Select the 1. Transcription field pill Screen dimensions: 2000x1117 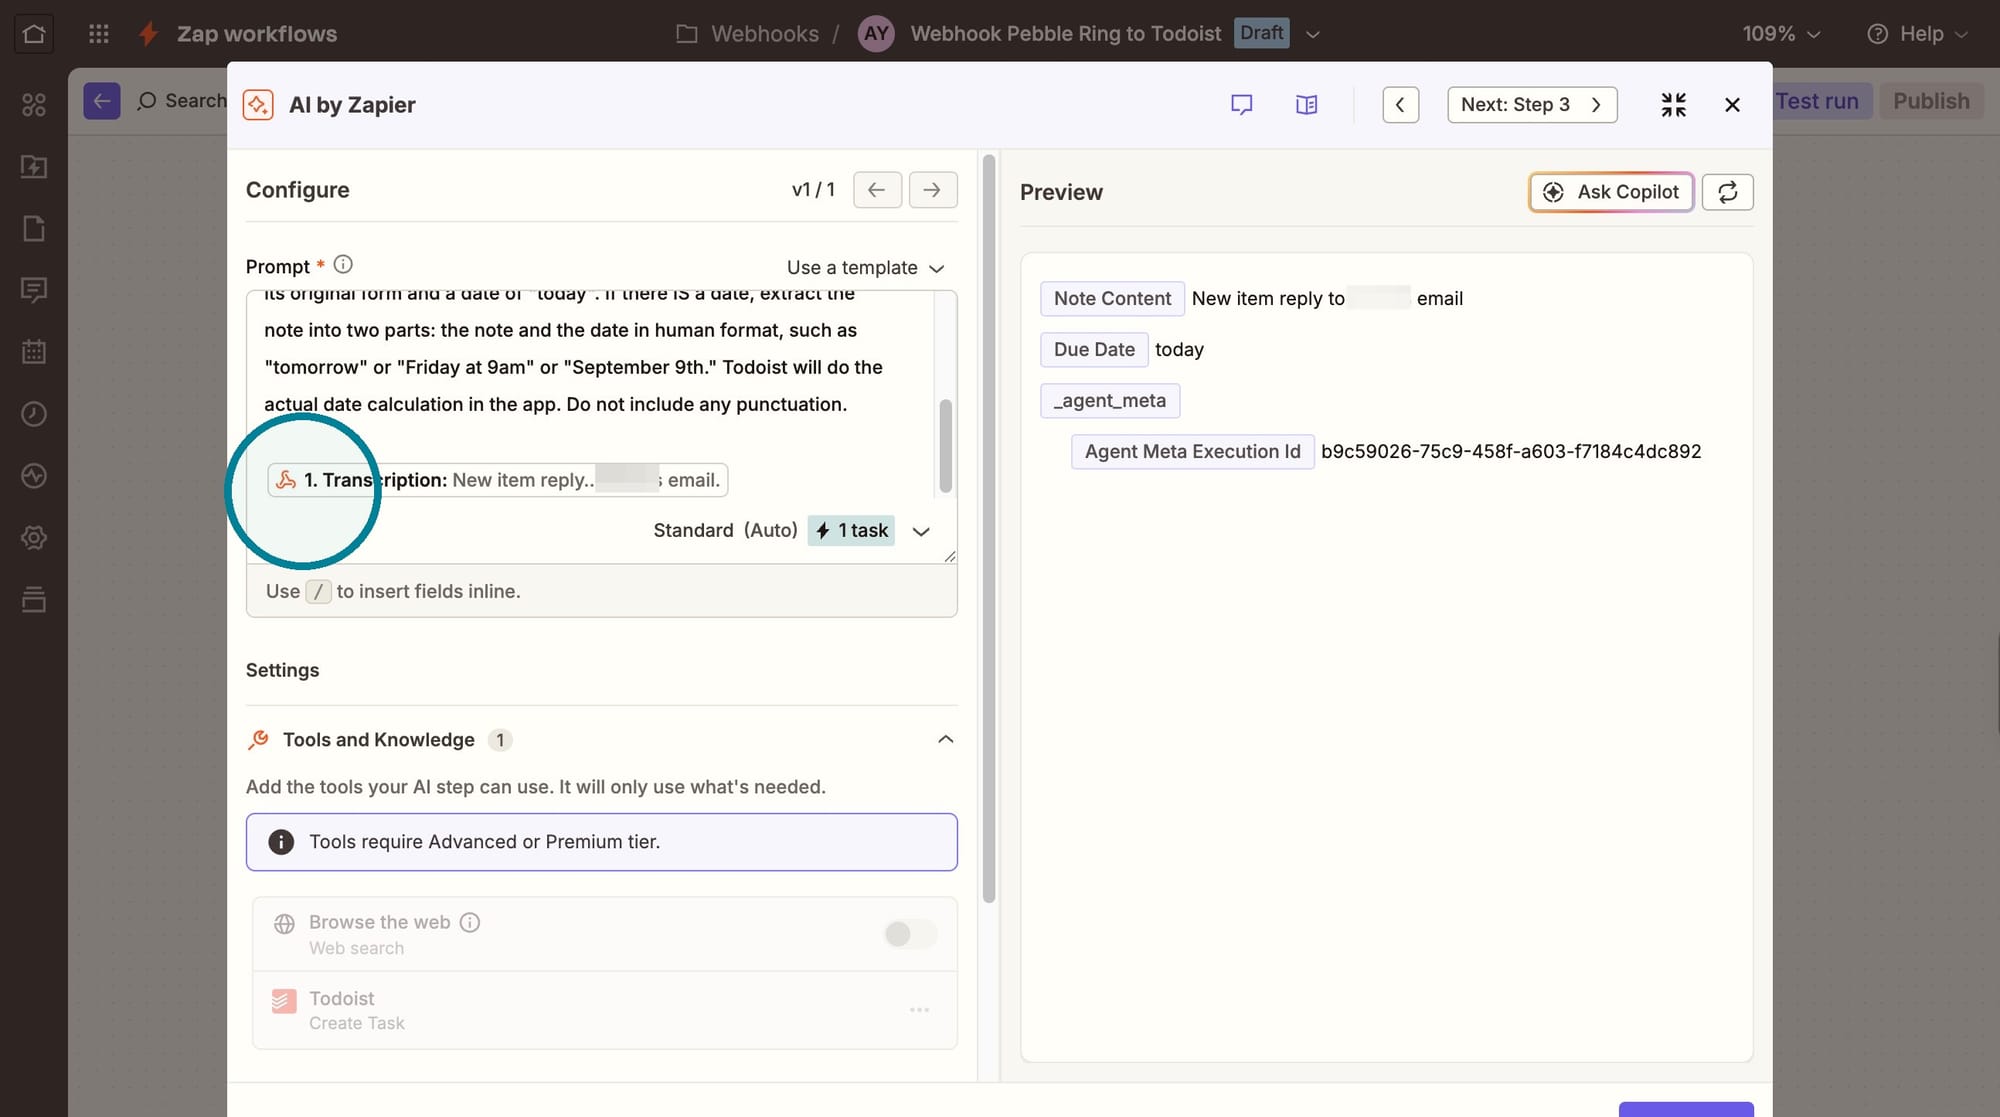pos(497,480)
